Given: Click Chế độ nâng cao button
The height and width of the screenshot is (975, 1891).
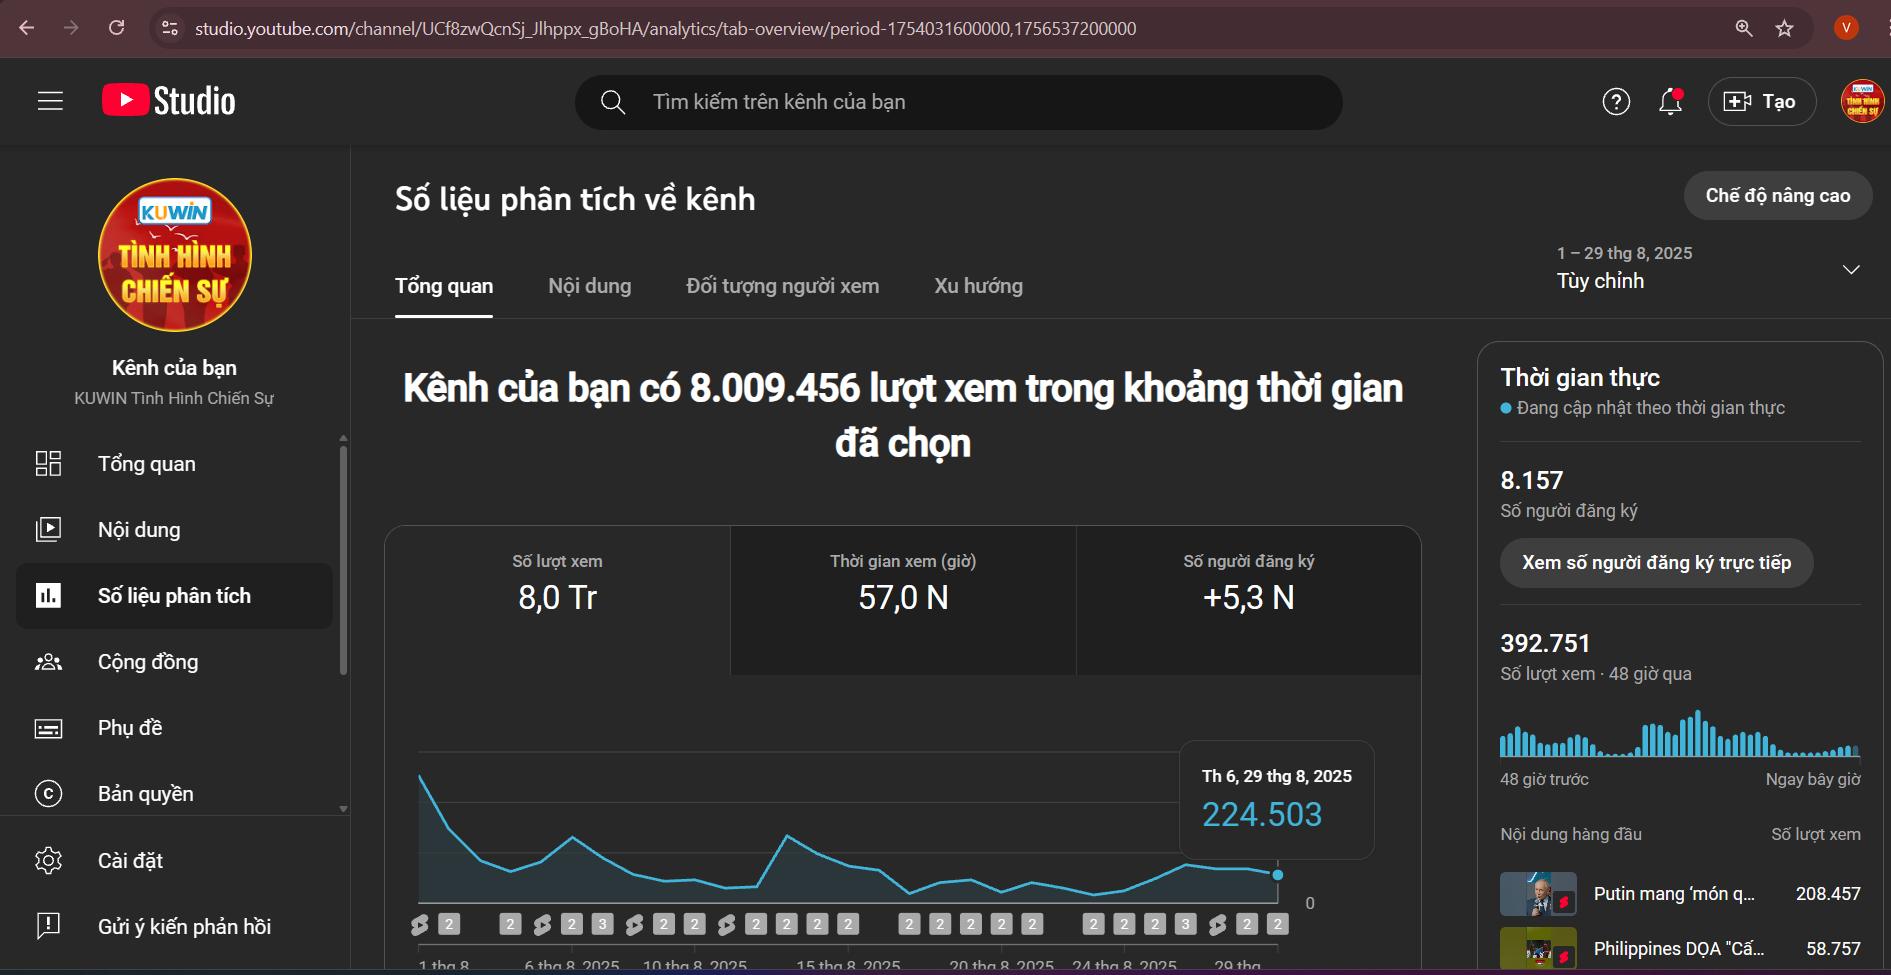Looking at the screenshot, I should [1778, 196].
